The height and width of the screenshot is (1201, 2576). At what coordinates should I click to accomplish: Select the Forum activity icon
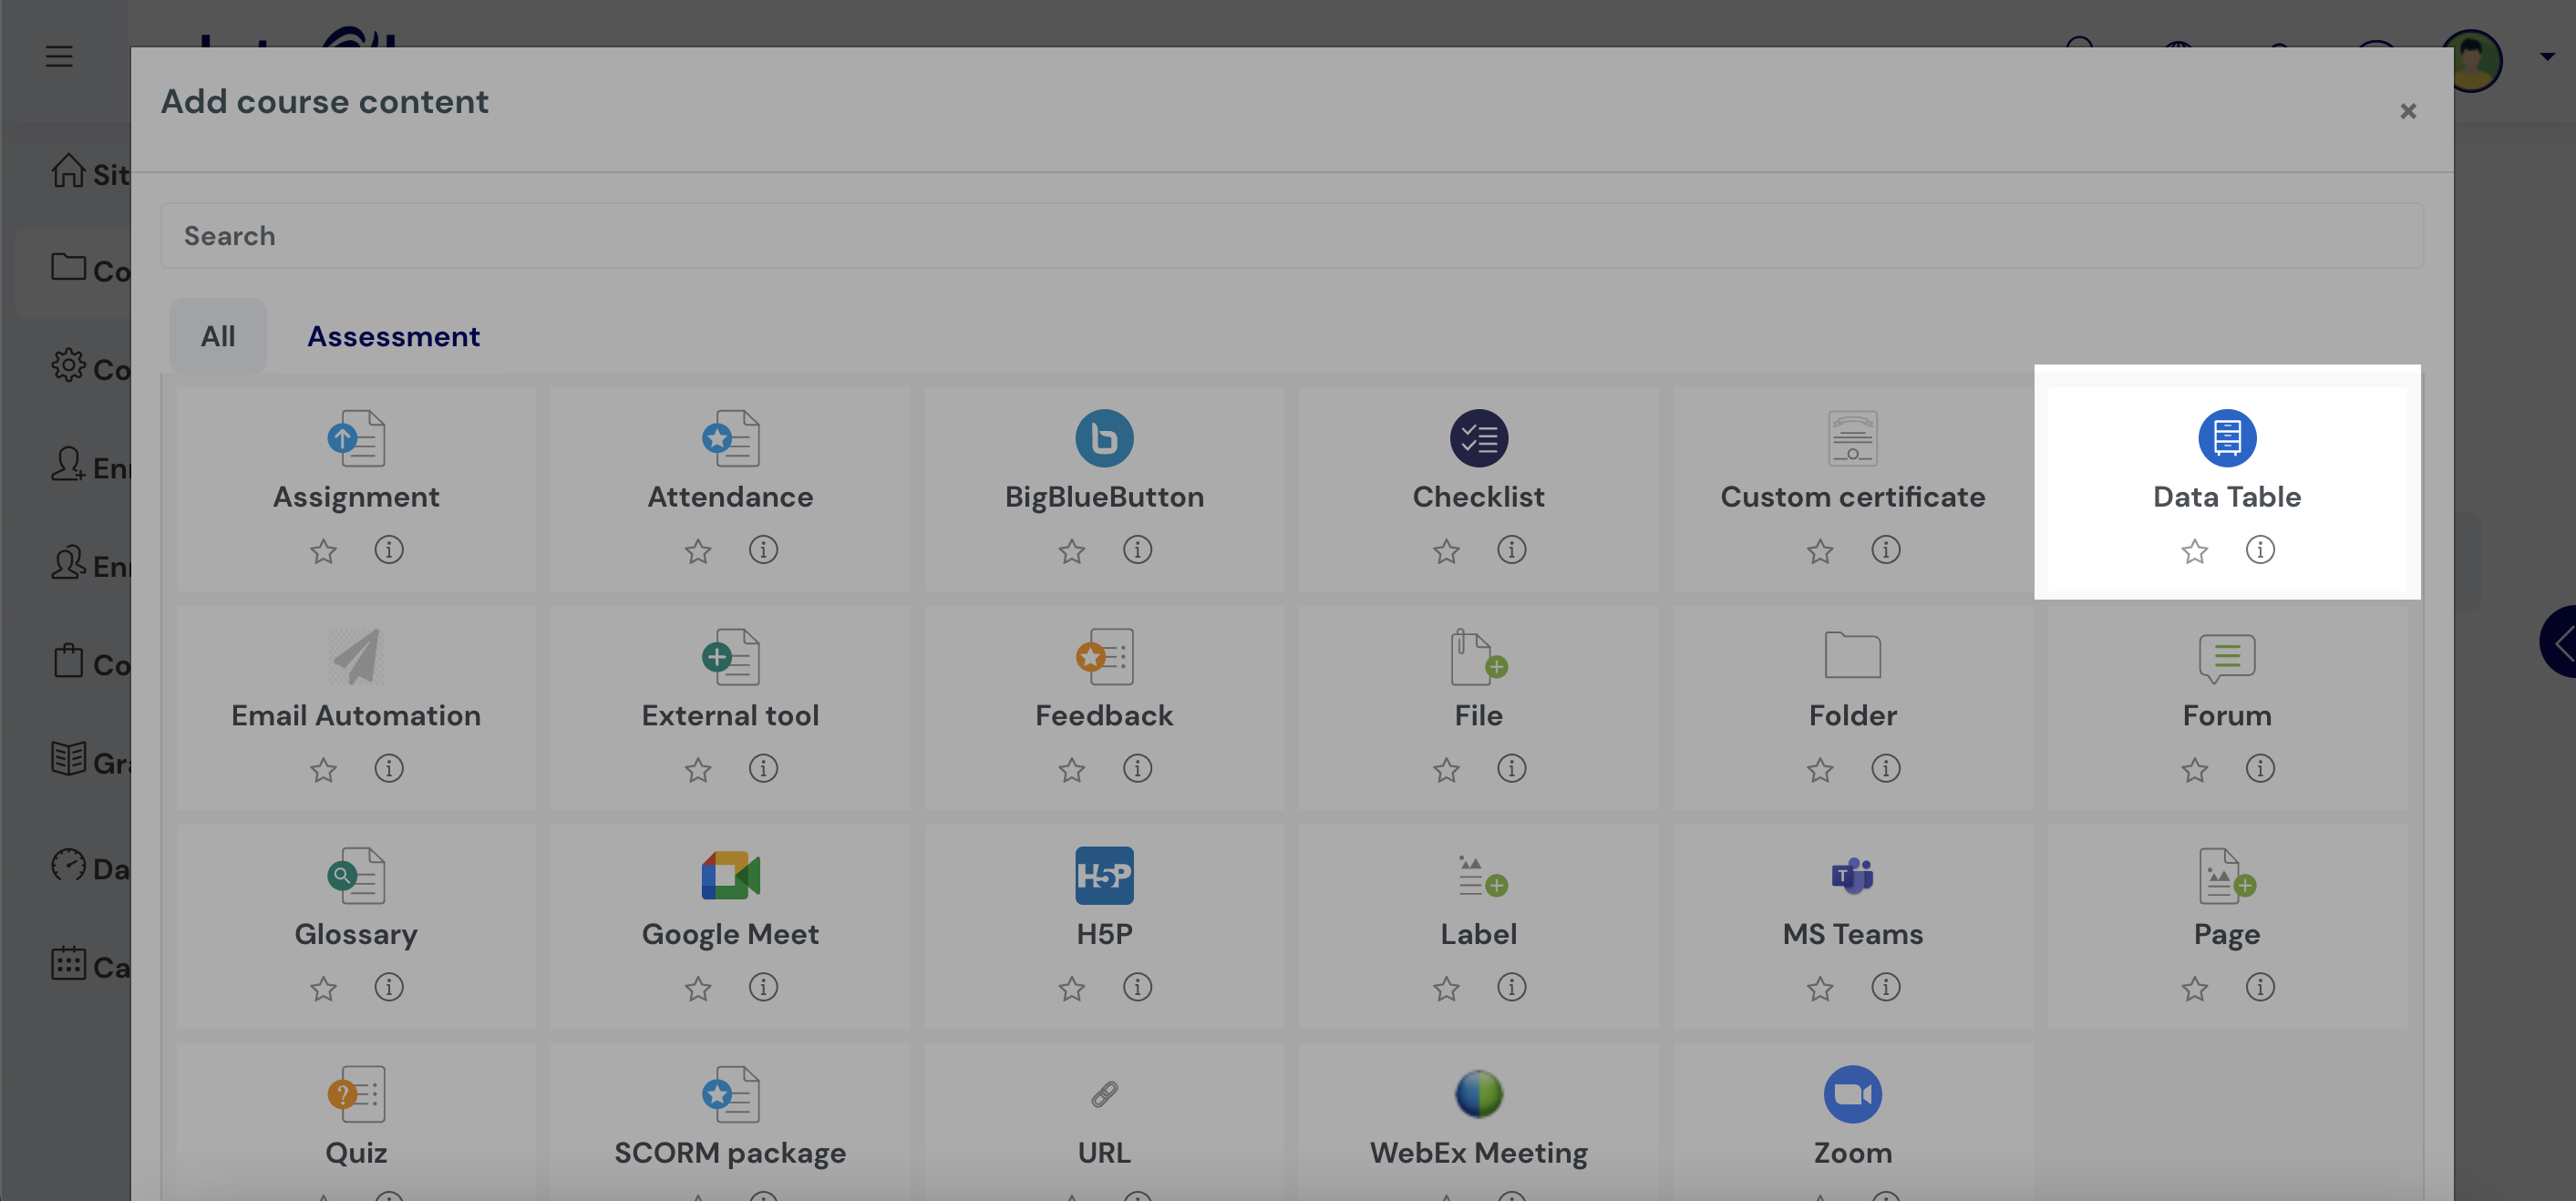pyautogui.click(x=2226, y=657)
